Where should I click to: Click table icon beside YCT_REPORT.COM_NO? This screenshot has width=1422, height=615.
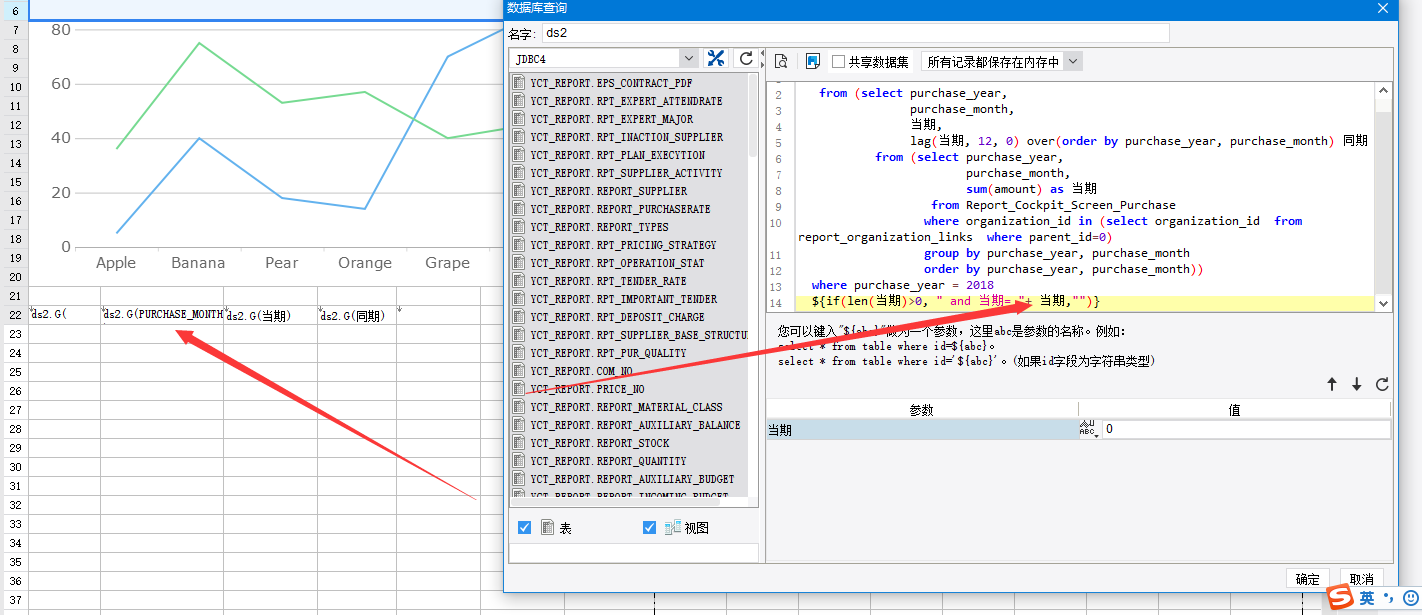click(519, 371)
